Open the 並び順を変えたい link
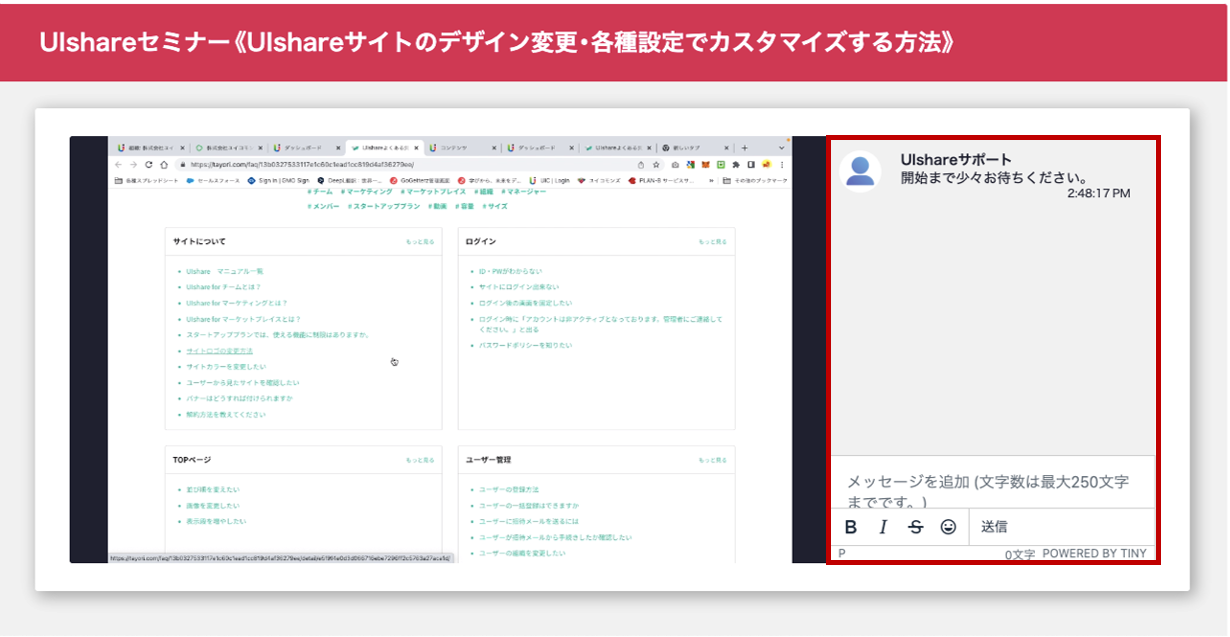 point(212,489)
